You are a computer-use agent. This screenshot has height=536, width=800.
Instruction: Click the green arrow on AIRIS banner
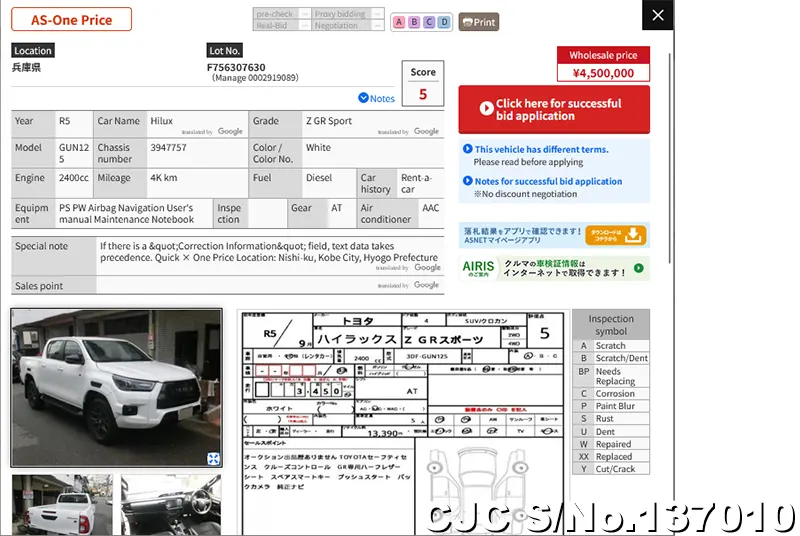point(639,268)
